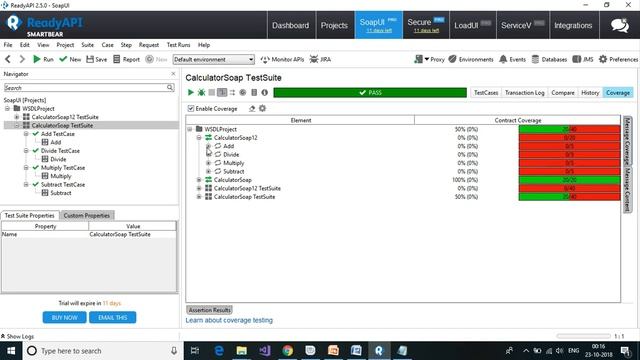Collapse Divide TestCase in Navigator
Image resolution: width=640 pixels, height=360 pixels.
click(26, 151)
